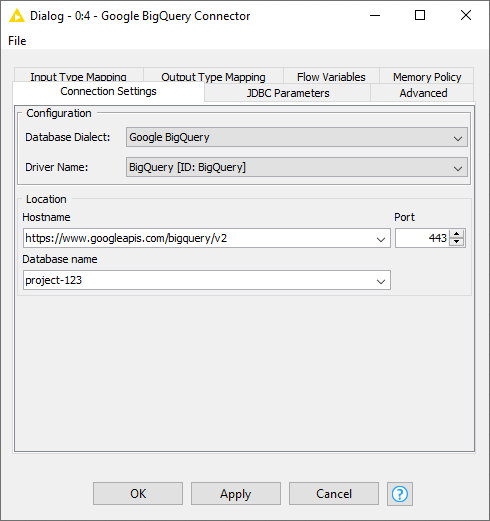Click the Port label text
The image size is (490, 521).
[x=404, y=217]
